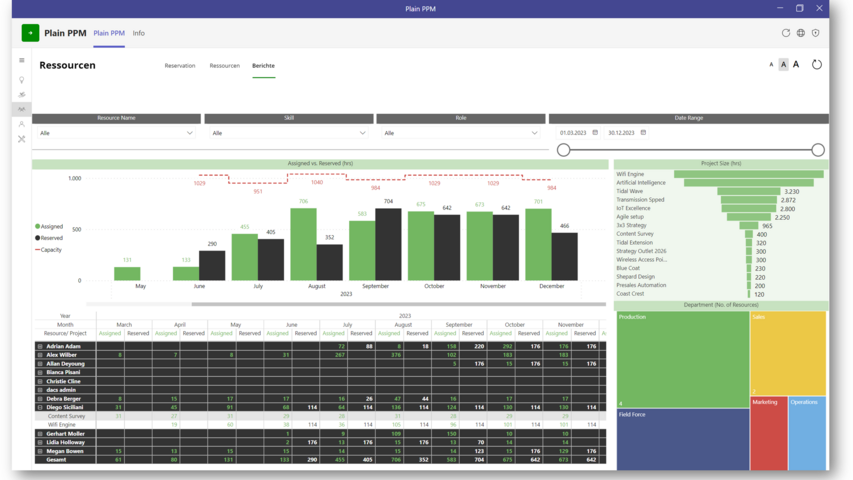The height and width of the screenshot is (480, 853).
Task: Click the Production tile in the treemap
Action: [682, 360]
